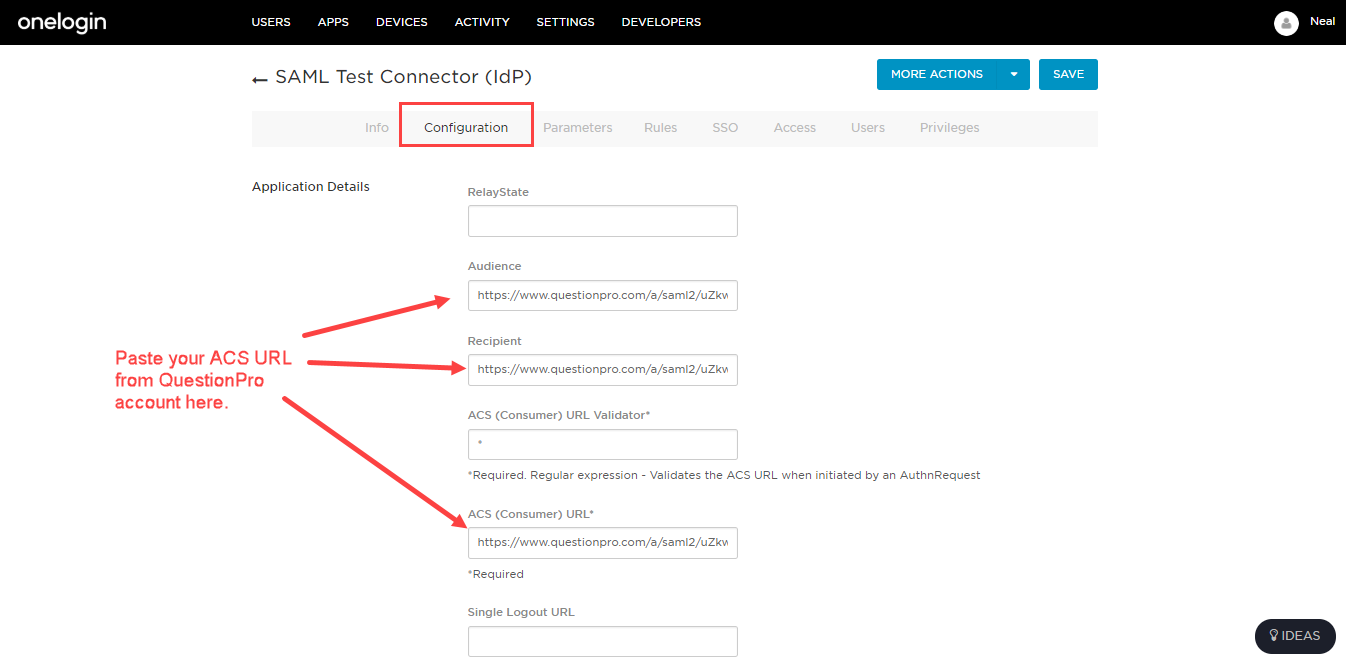Viewport: 1346px width, 667px height.
Task: Click the back arrow beside SAML Test Connector
Action: point(260,79)
